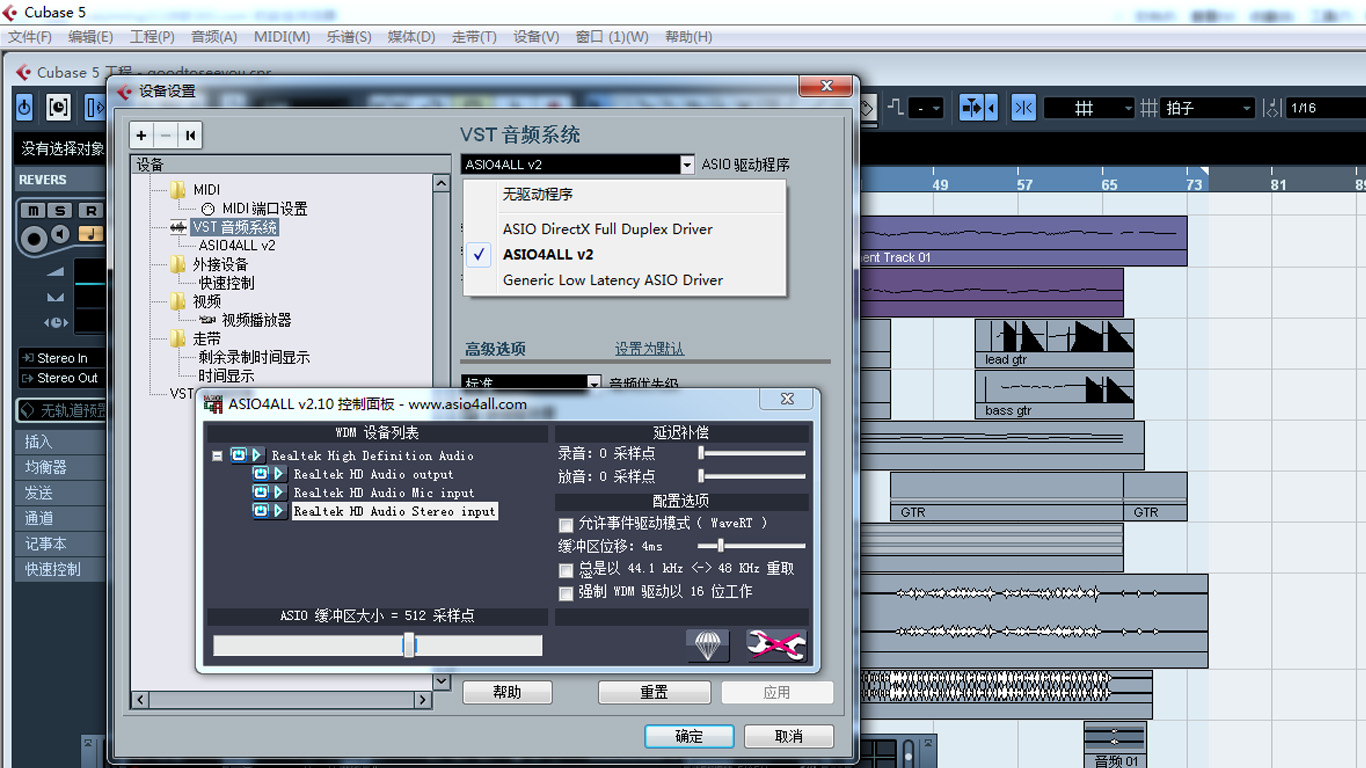
Task: Open the 1/16 quantize value dropdown
Action: click(x=1325, y=108)
